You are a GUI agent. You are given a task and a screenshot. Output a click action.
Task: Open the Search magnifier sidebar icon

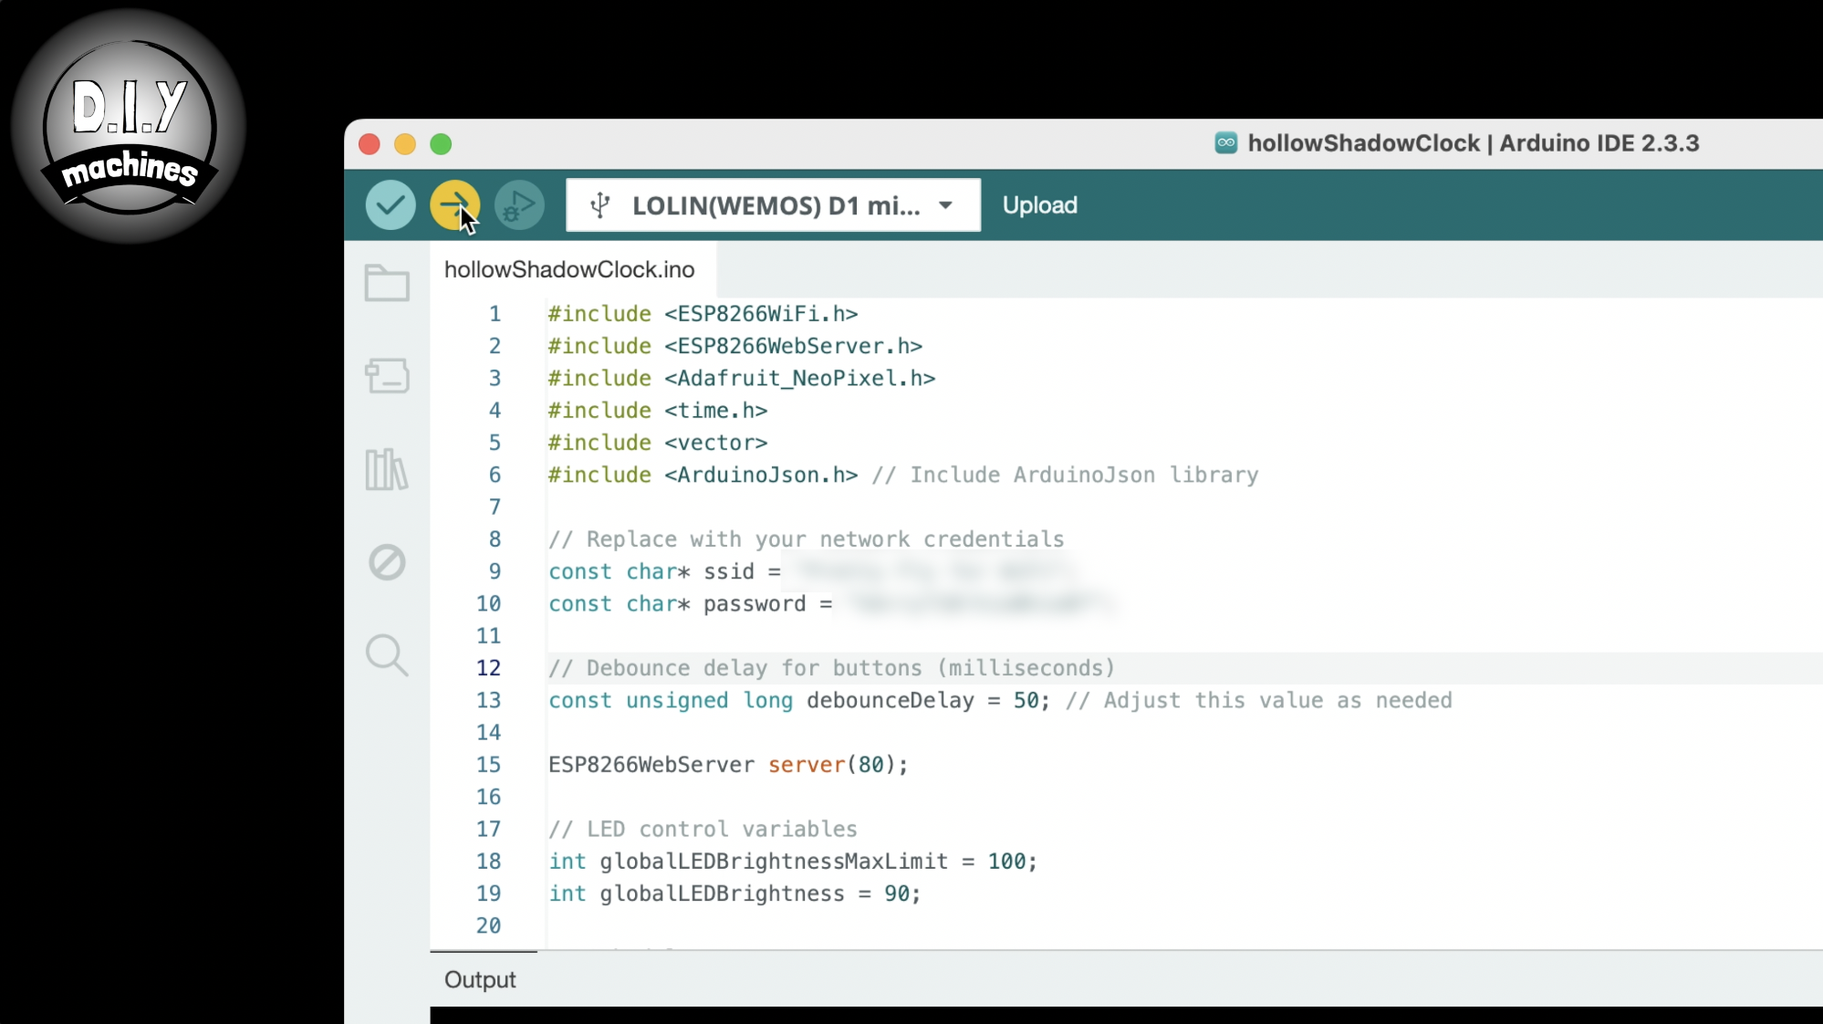coord(387,655)
